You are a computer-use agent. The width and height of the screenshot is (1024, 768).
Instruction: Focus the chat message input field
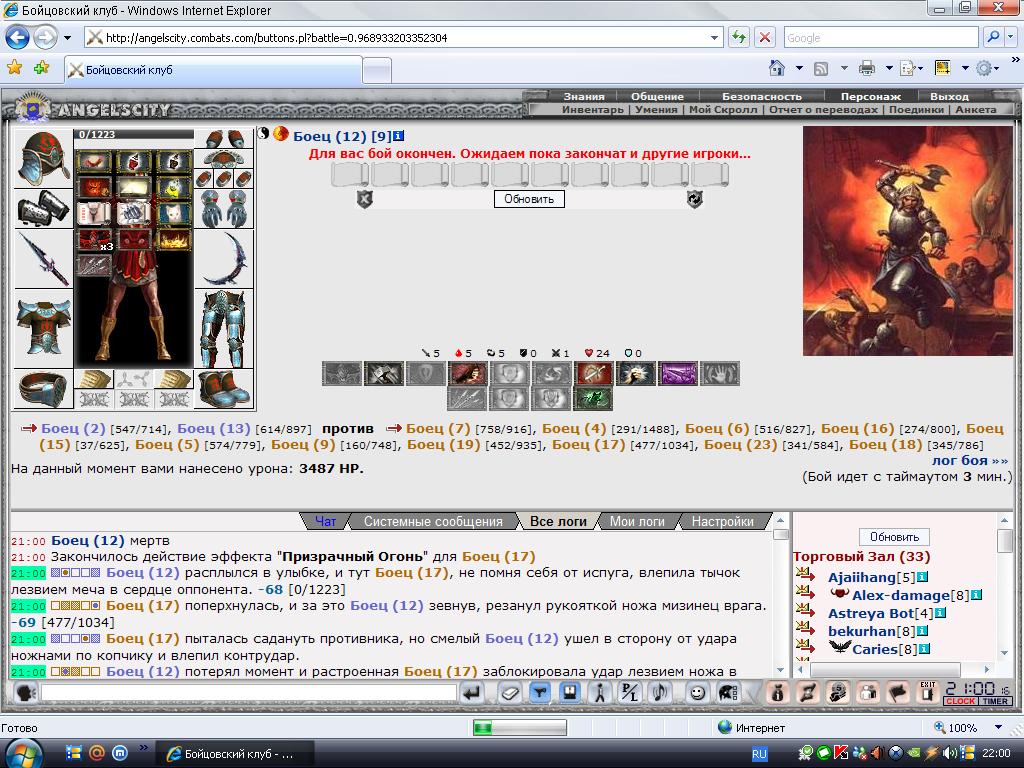coord(248,692)
